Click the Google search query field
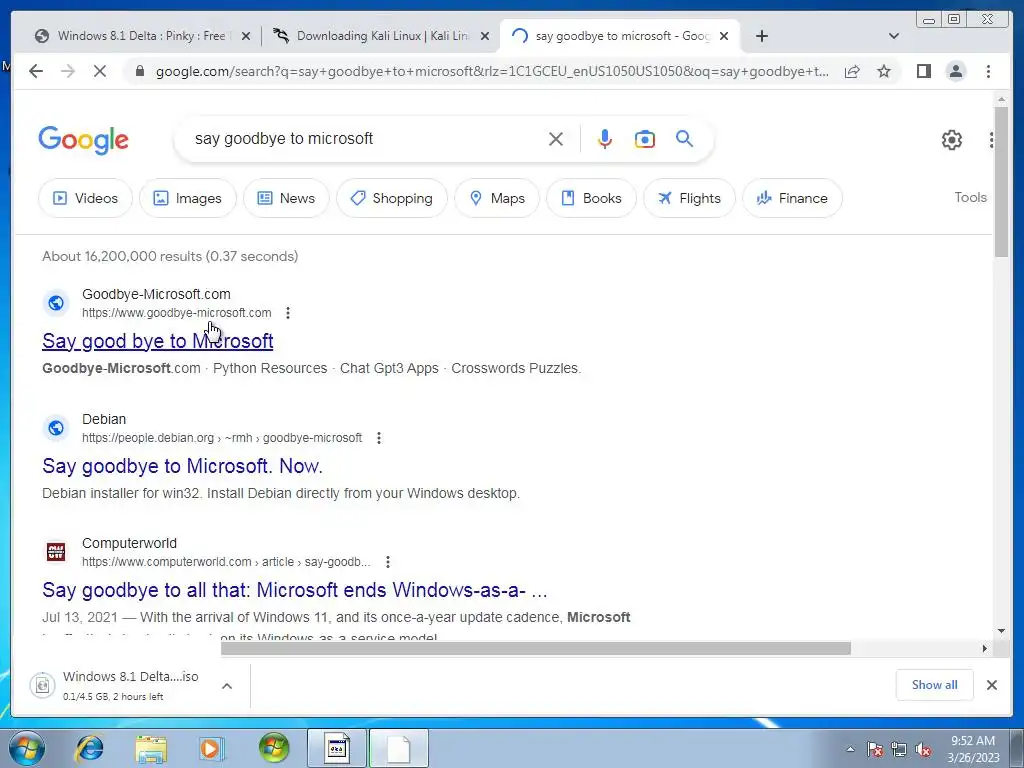Image resolution: width=1024 pixels, height=768 pixels. pos(366,138)
